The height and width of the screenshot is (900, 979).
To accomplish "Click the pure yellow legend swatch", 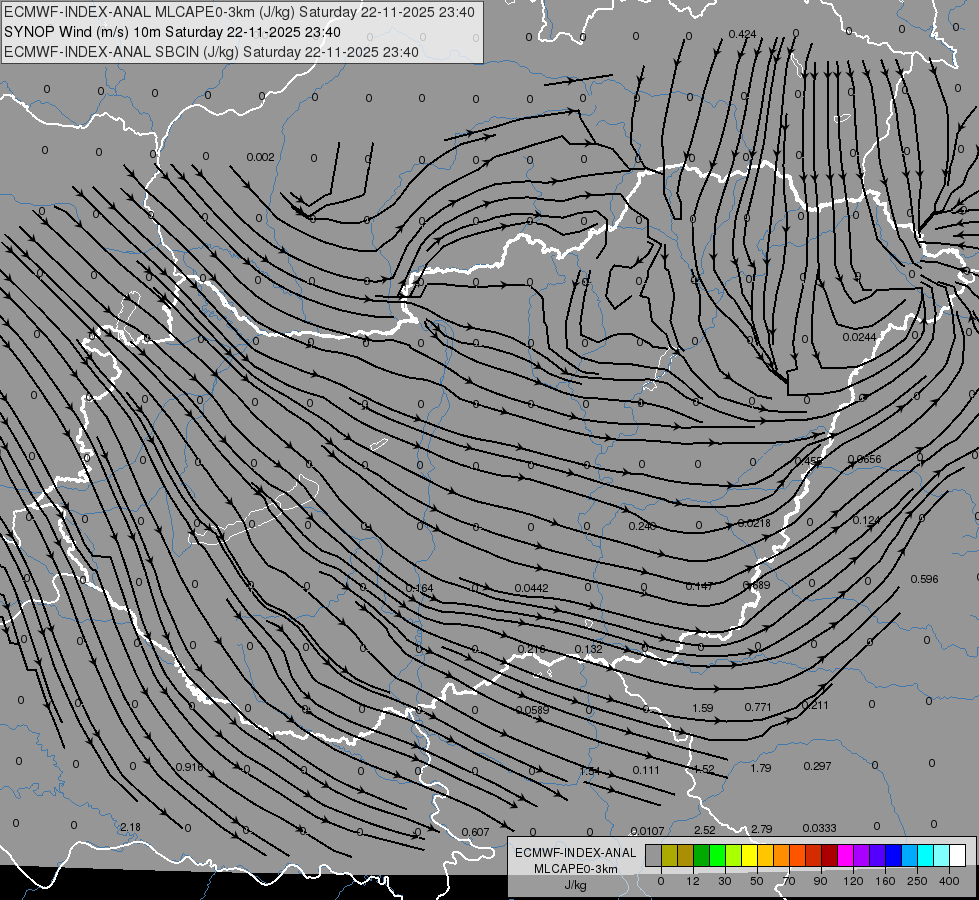I will [749, 855].
